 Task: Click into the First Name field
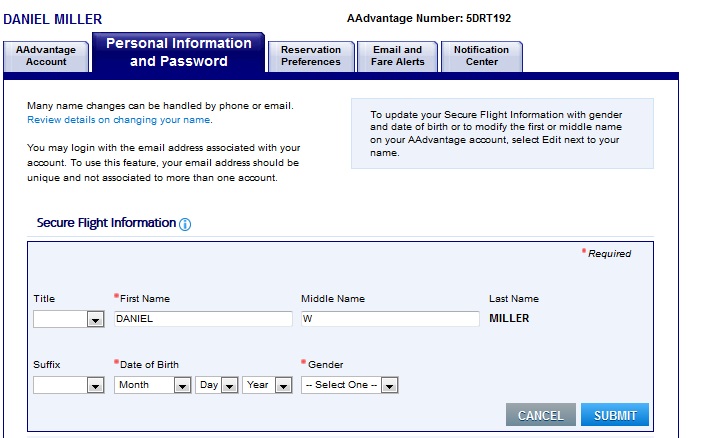click(x=203, y=319)
